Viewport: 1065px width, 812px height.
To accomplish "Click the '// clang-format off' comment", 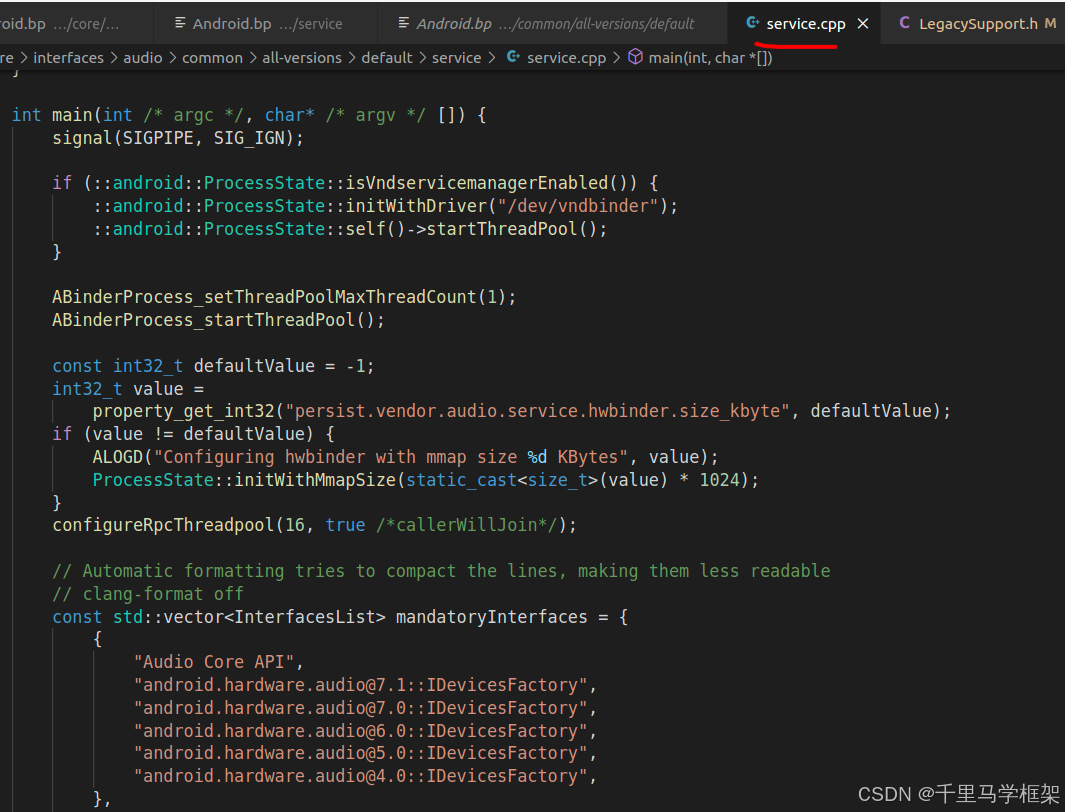I will [148, 594].
